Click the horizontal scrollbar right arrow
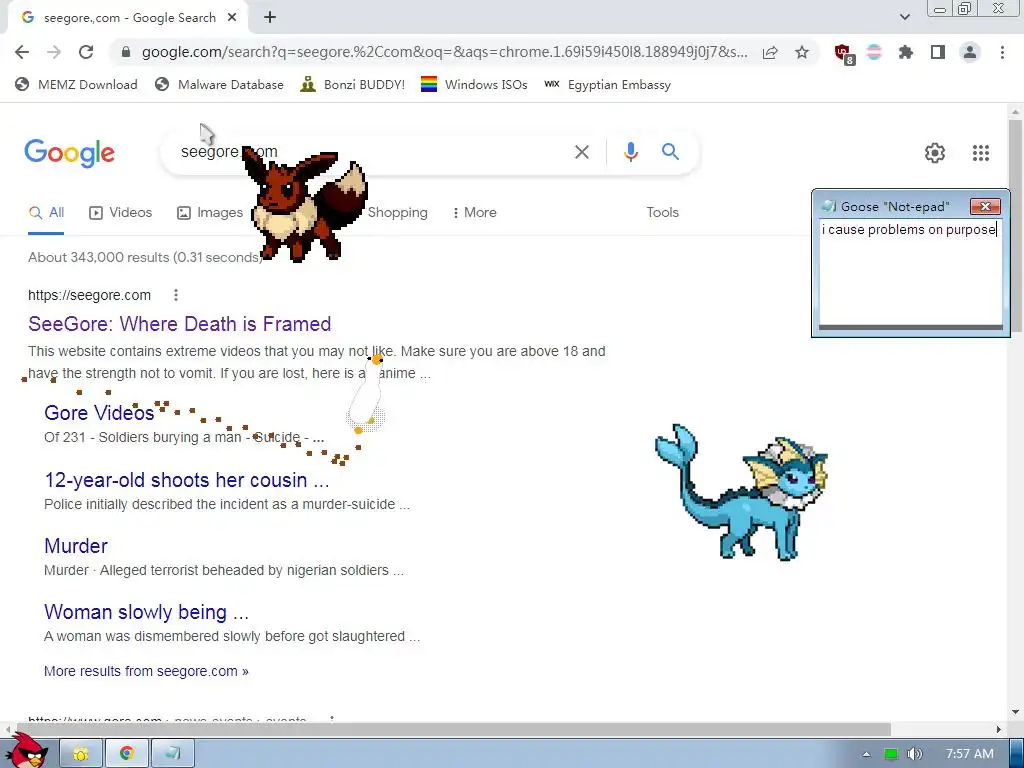The height and width of the screenshot is (768, 1024). pyautogui.click(x=999, y=729)
